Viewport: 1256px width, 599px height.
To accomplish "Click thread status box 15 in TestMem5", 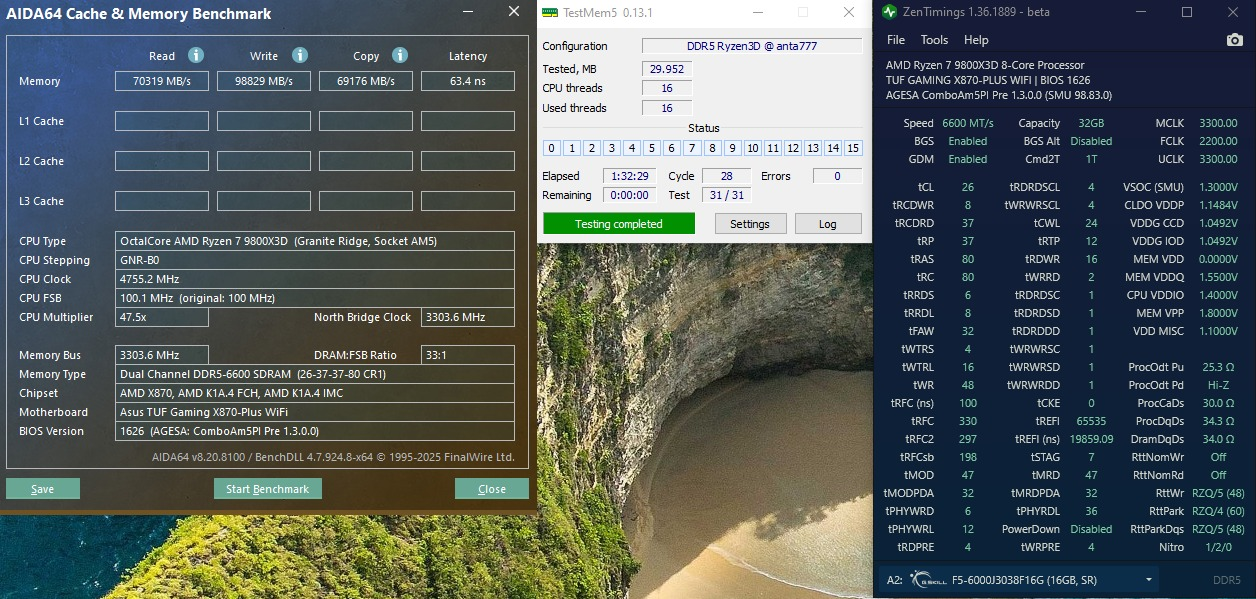I will [x=853, y=148].
